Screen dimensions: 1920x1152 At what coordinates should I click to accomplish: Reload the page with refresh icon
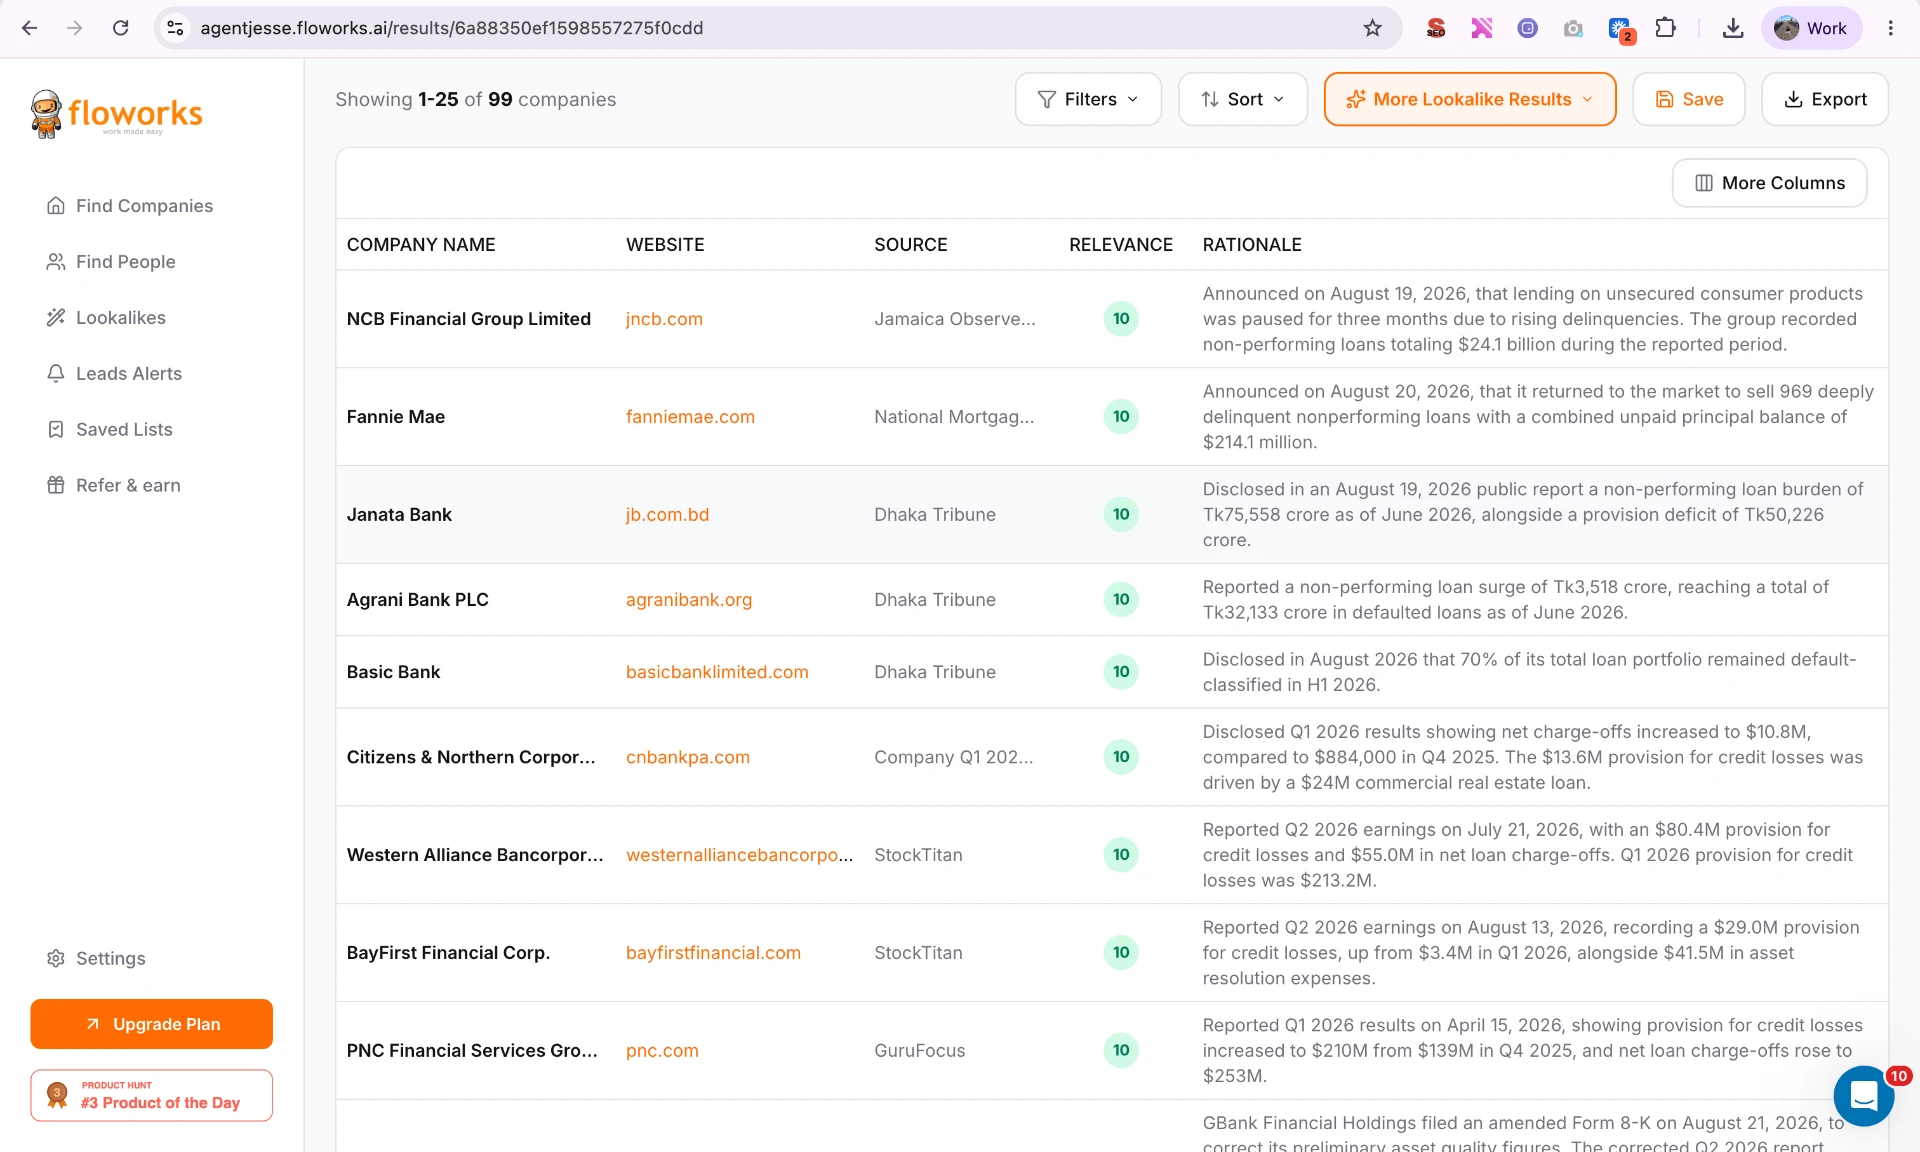click(x=121, y=28)
